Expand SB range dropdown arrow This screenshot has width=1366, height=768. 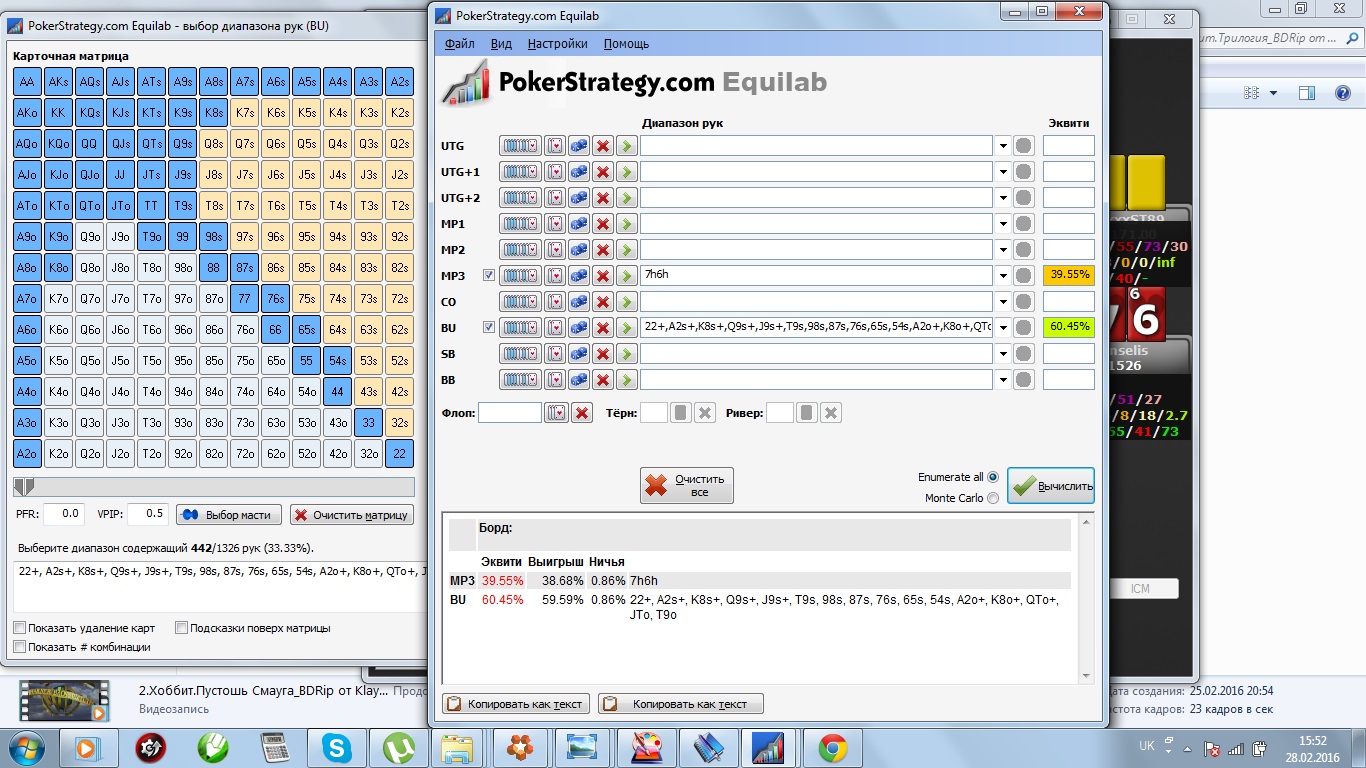click(x=1003, y=354)
